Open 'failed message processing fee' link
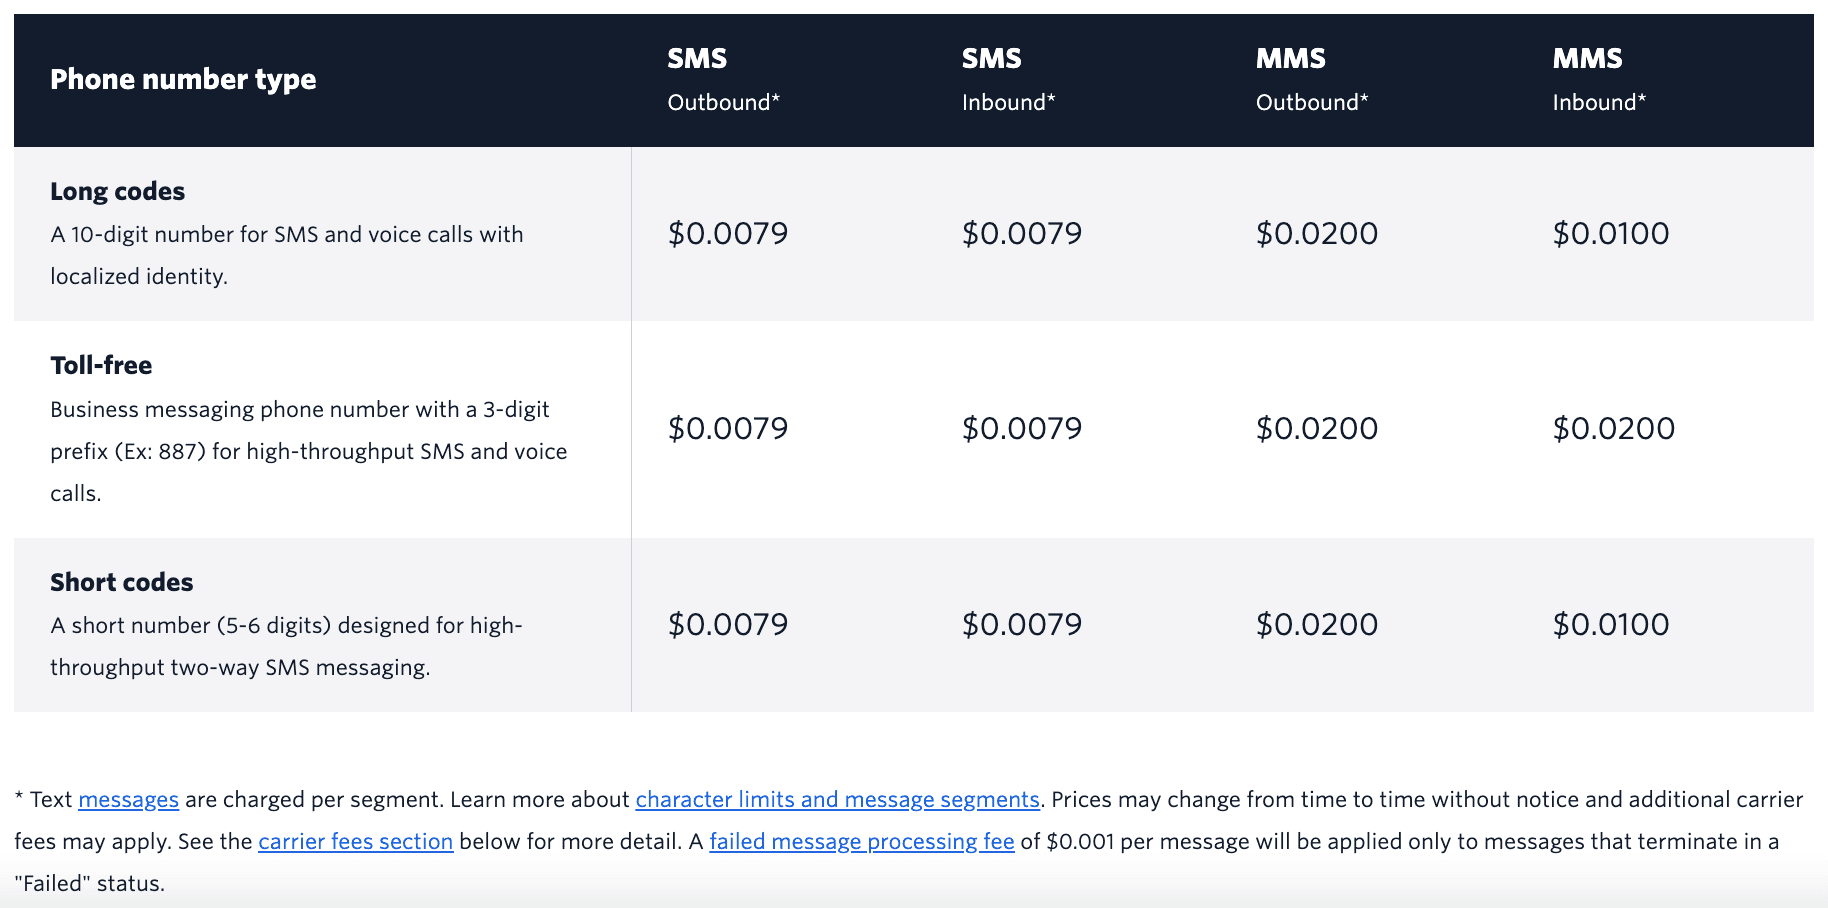 coord(861,842)
